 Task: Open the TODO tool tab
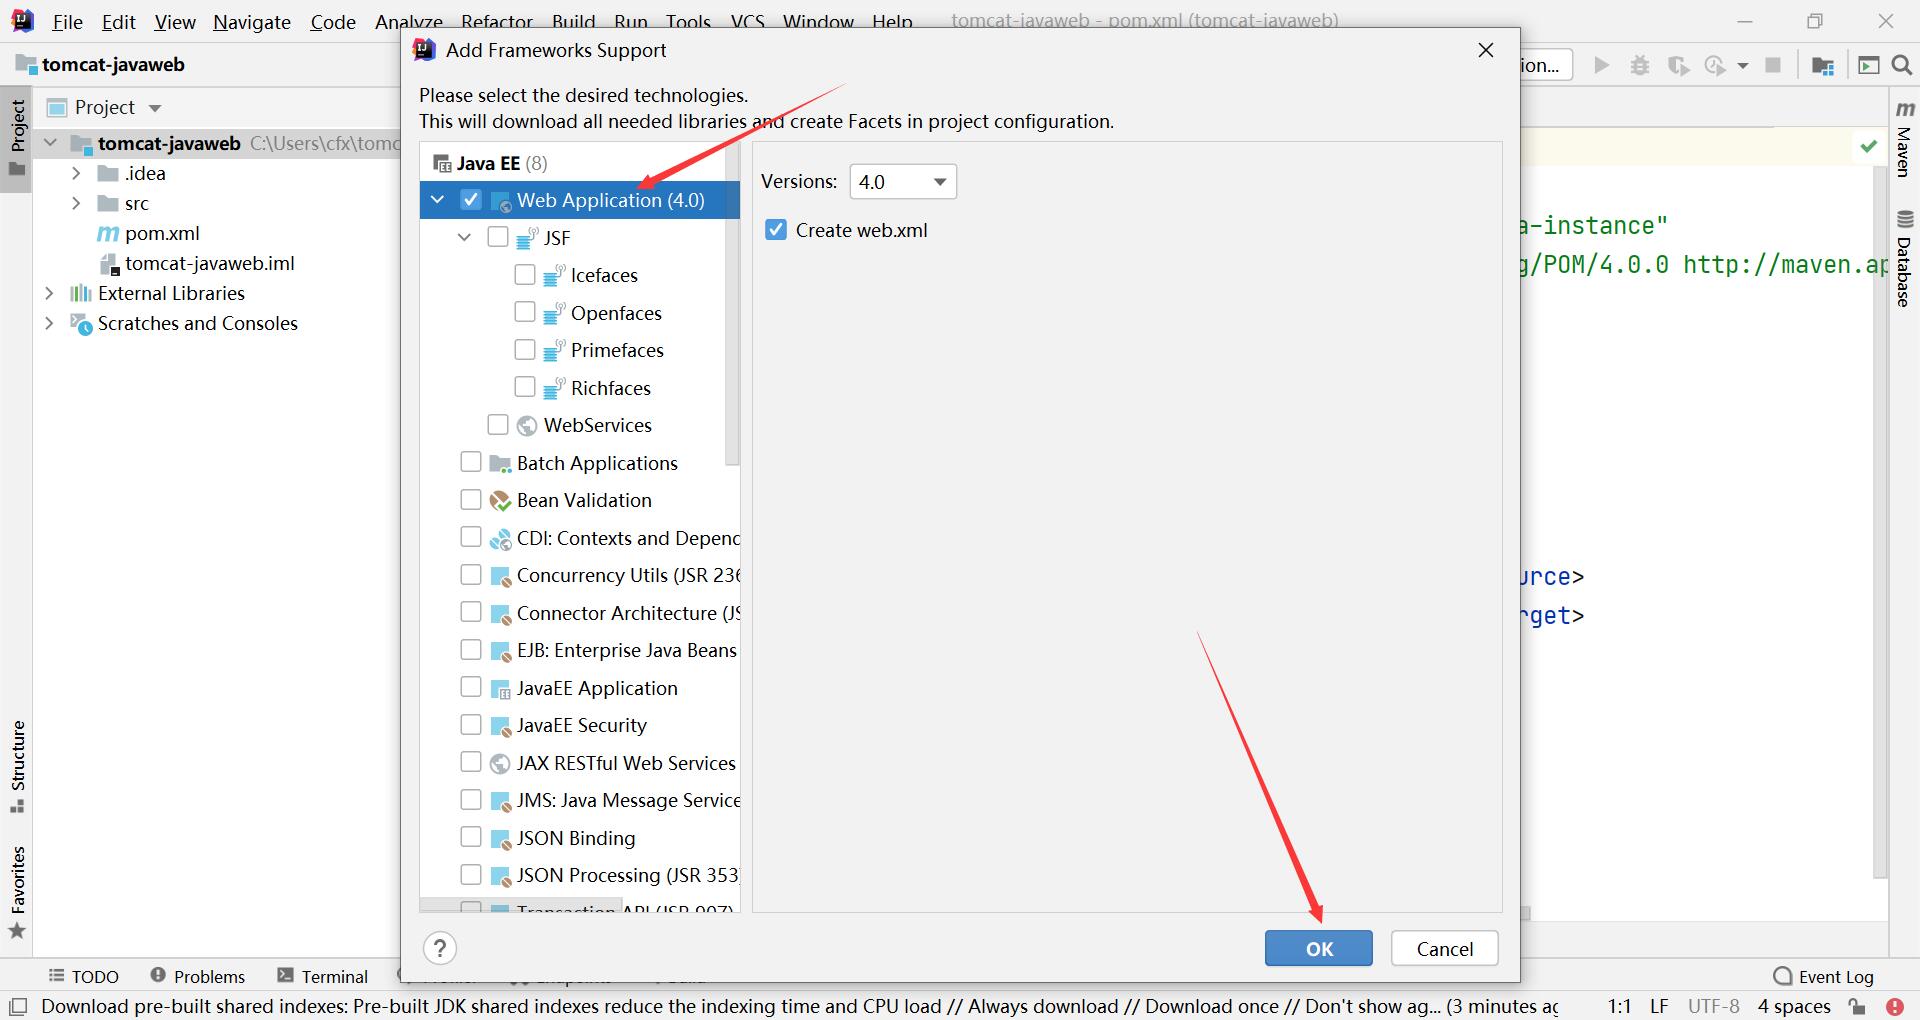tap(84, 977)
